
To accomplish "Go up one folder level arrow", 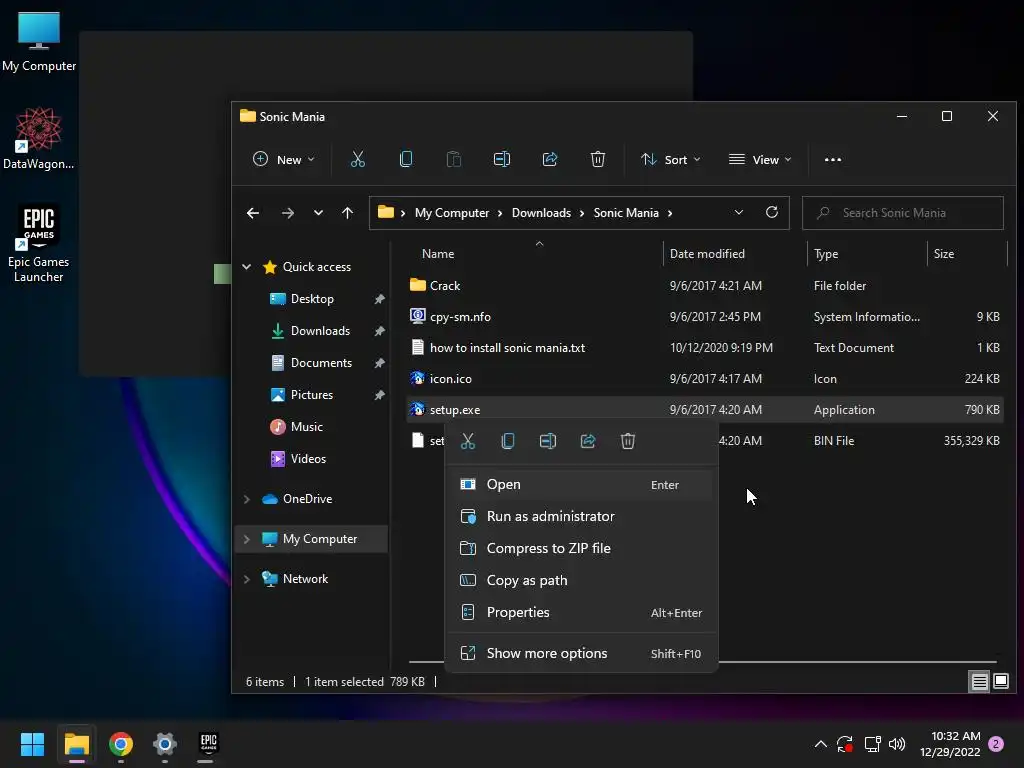I will [347, 213].
